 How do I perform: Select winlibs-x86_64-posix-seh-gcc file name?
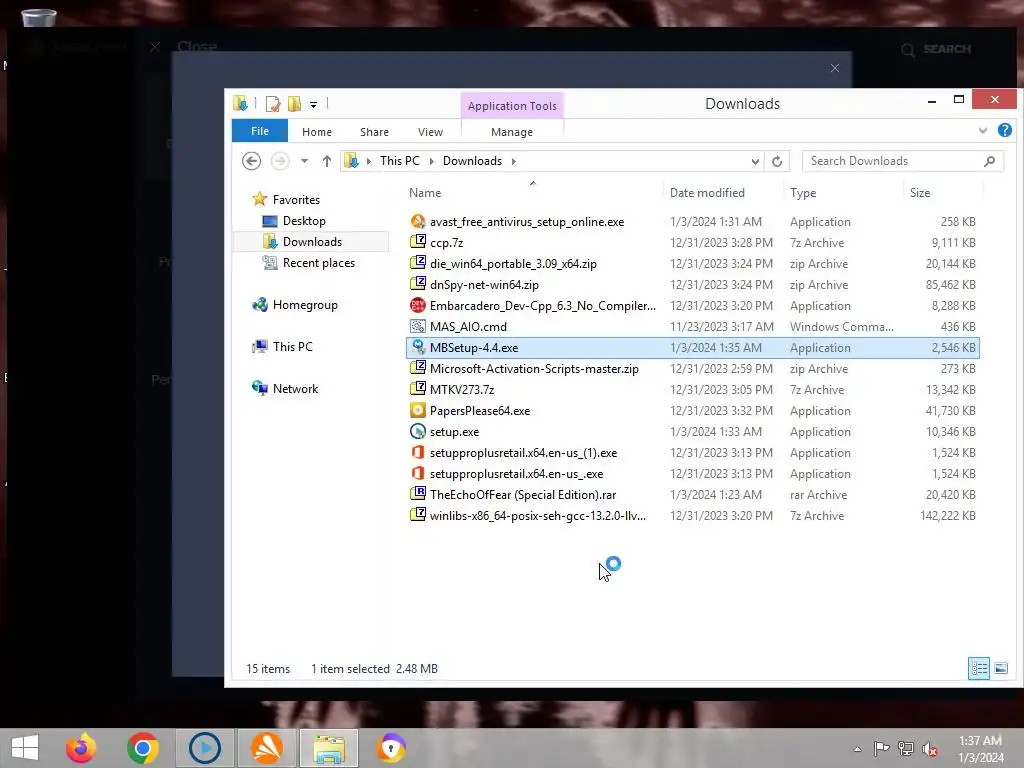point(538,516)
